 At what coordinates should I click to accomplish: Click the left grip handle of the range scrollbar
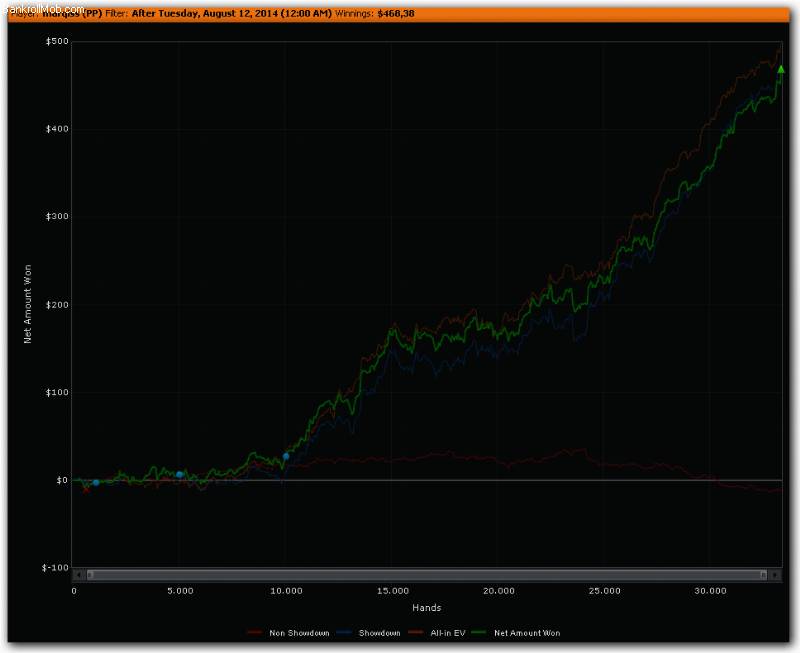pos(90,575)
